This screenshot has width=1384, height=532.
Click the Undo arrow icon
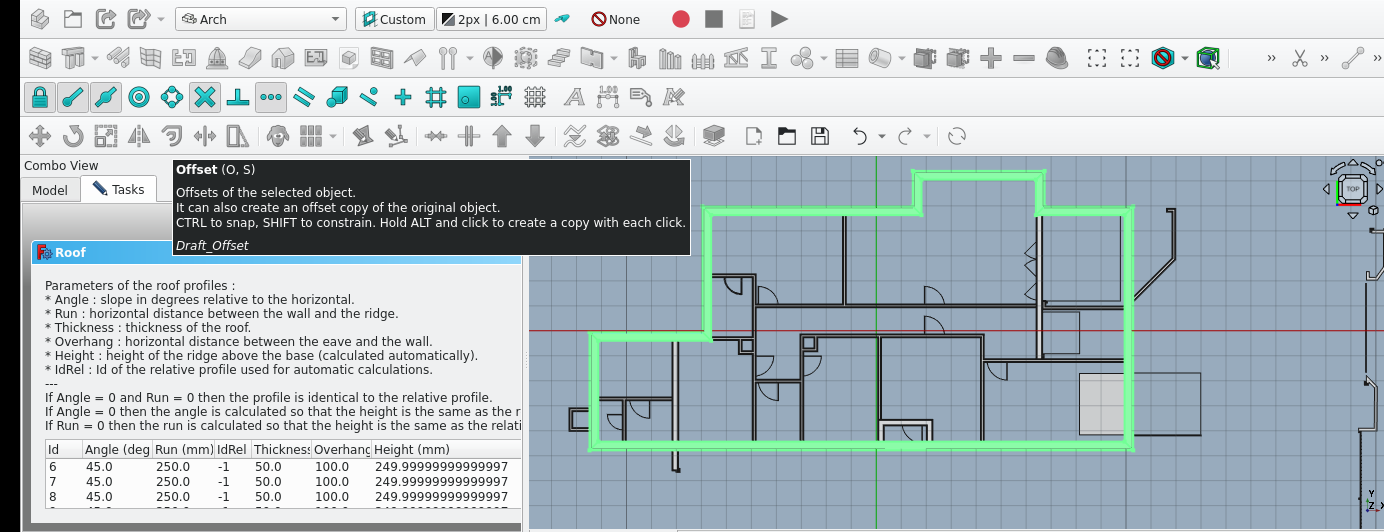[859, 136]
